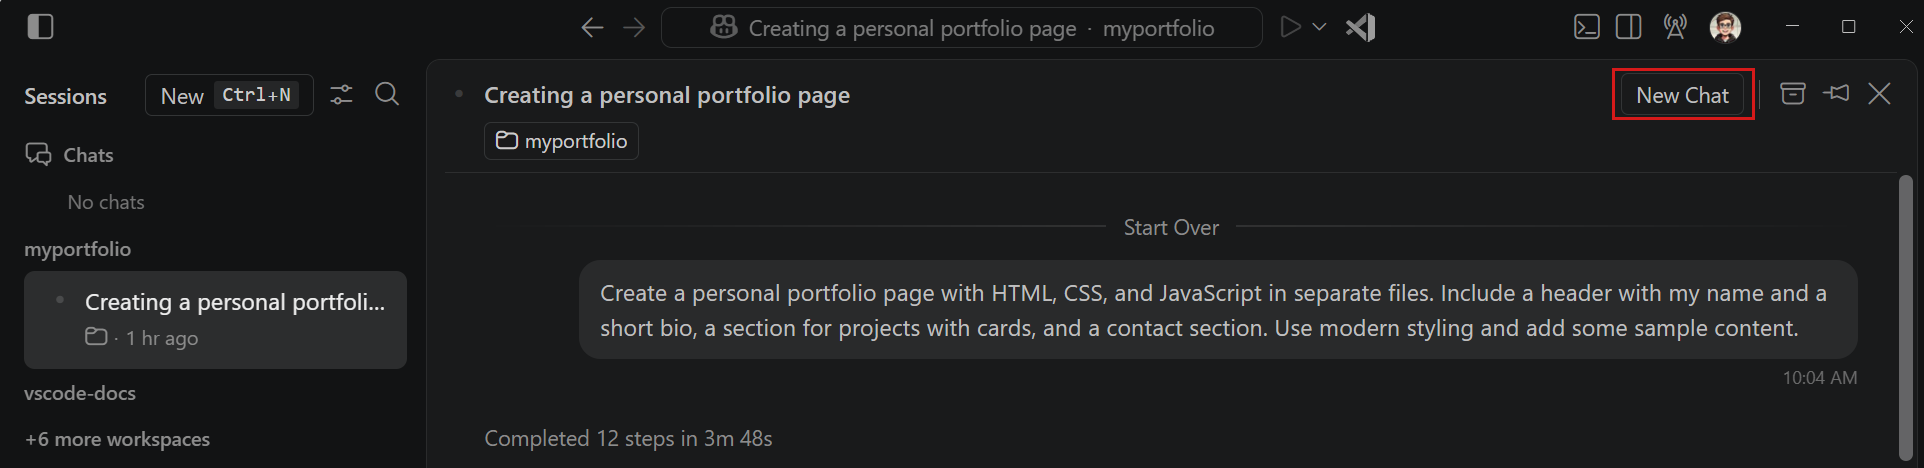Toggle the primary sidebar icon
1924x468 pixels.
(x=40, y=27)
